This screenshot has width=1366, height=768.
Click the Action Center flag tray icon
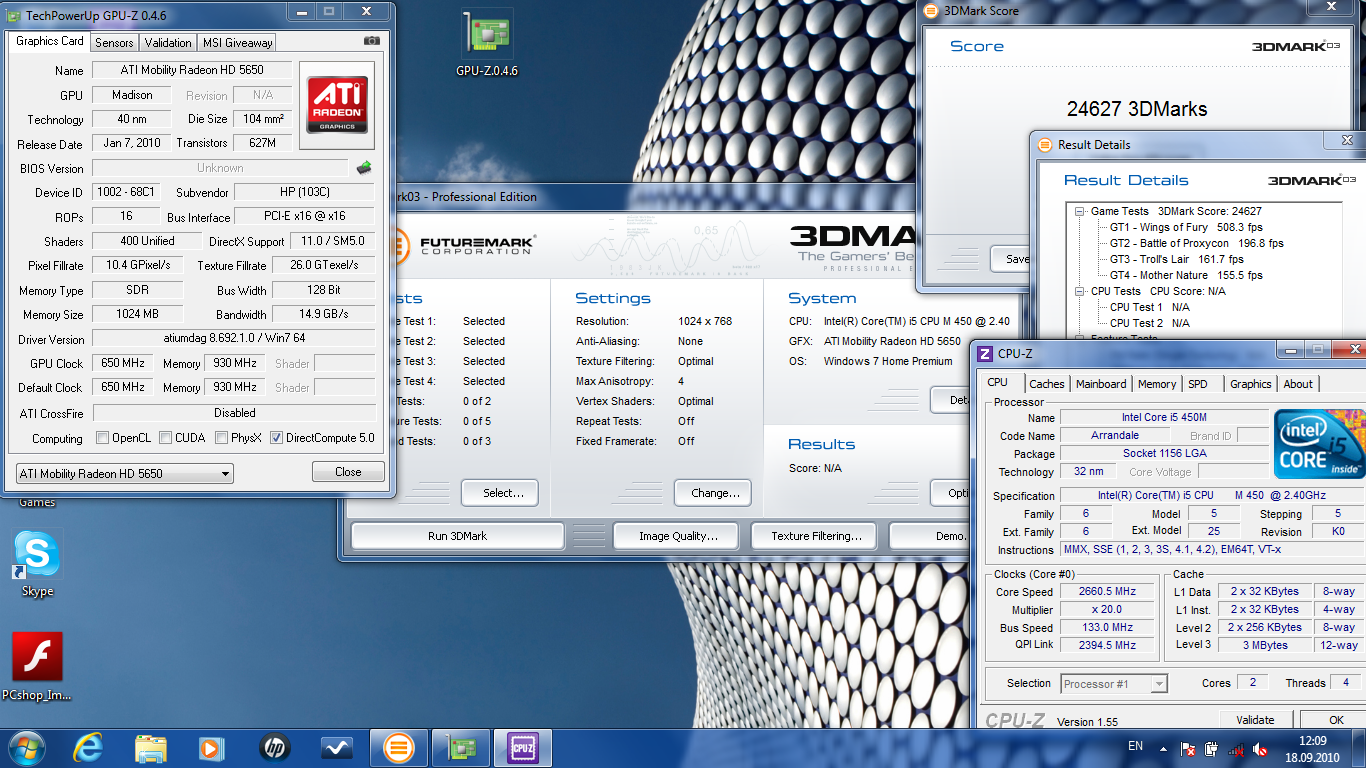[1188, 749]
